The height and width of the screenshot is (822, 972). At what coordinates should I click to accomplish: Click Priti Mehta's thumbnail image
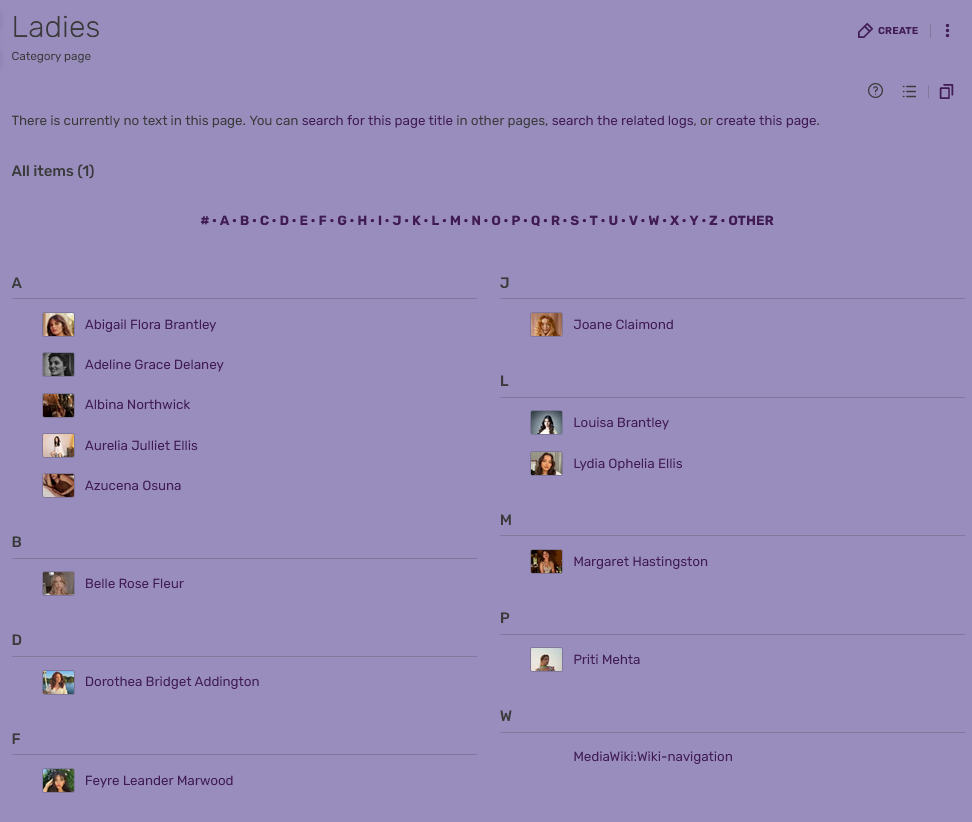[546, 660]
